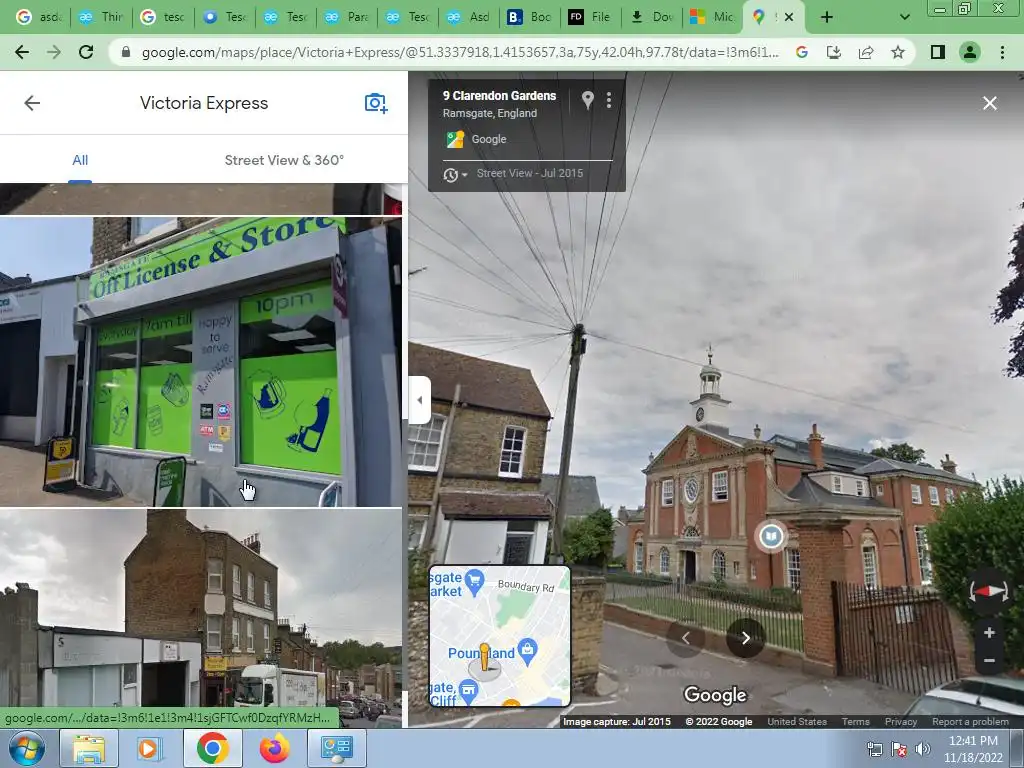Click the install app icon in the address bar
The image size is (1024, 768).
pos(834,52)
